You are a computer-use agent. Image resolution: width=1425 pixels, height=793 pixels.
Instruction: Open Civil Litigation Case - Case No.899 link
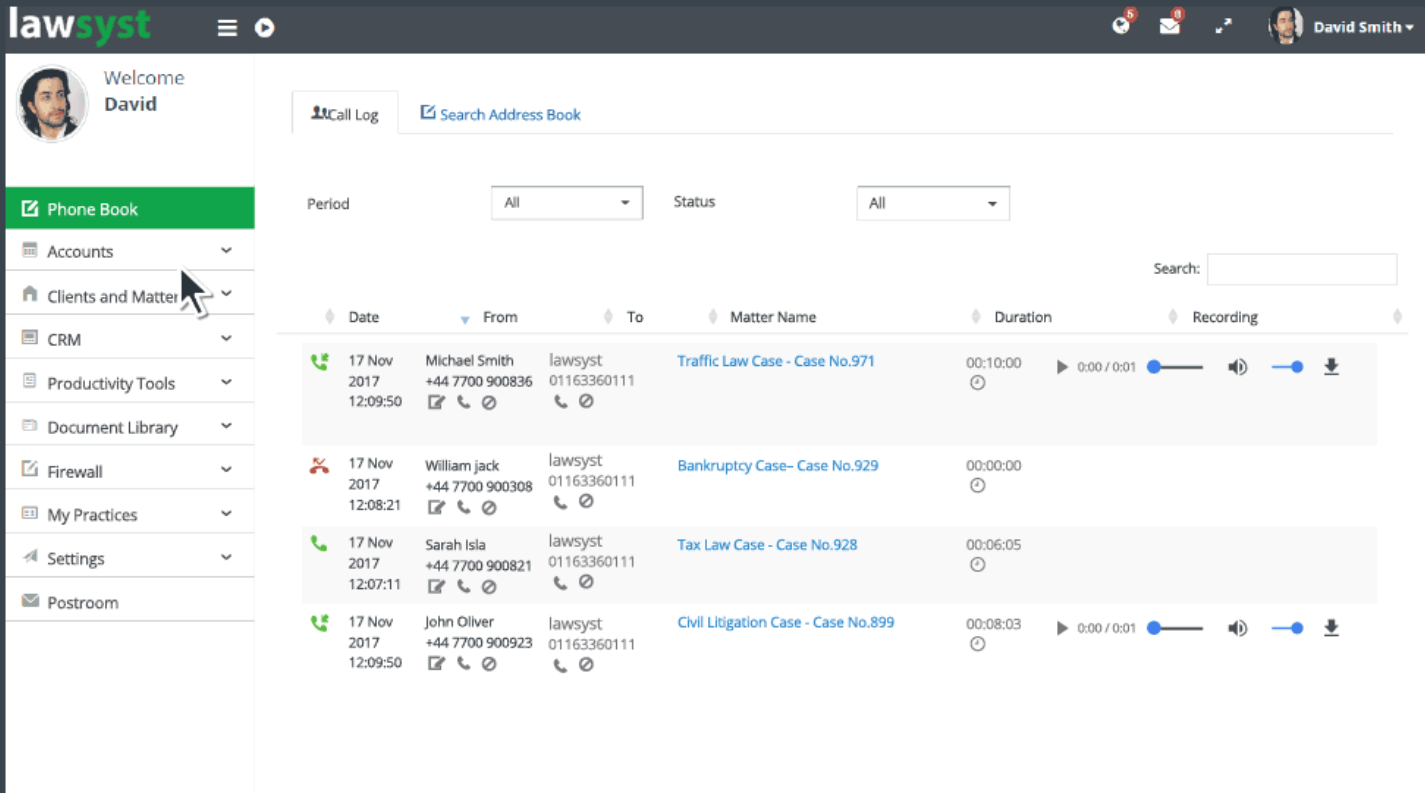click(785, 622)
